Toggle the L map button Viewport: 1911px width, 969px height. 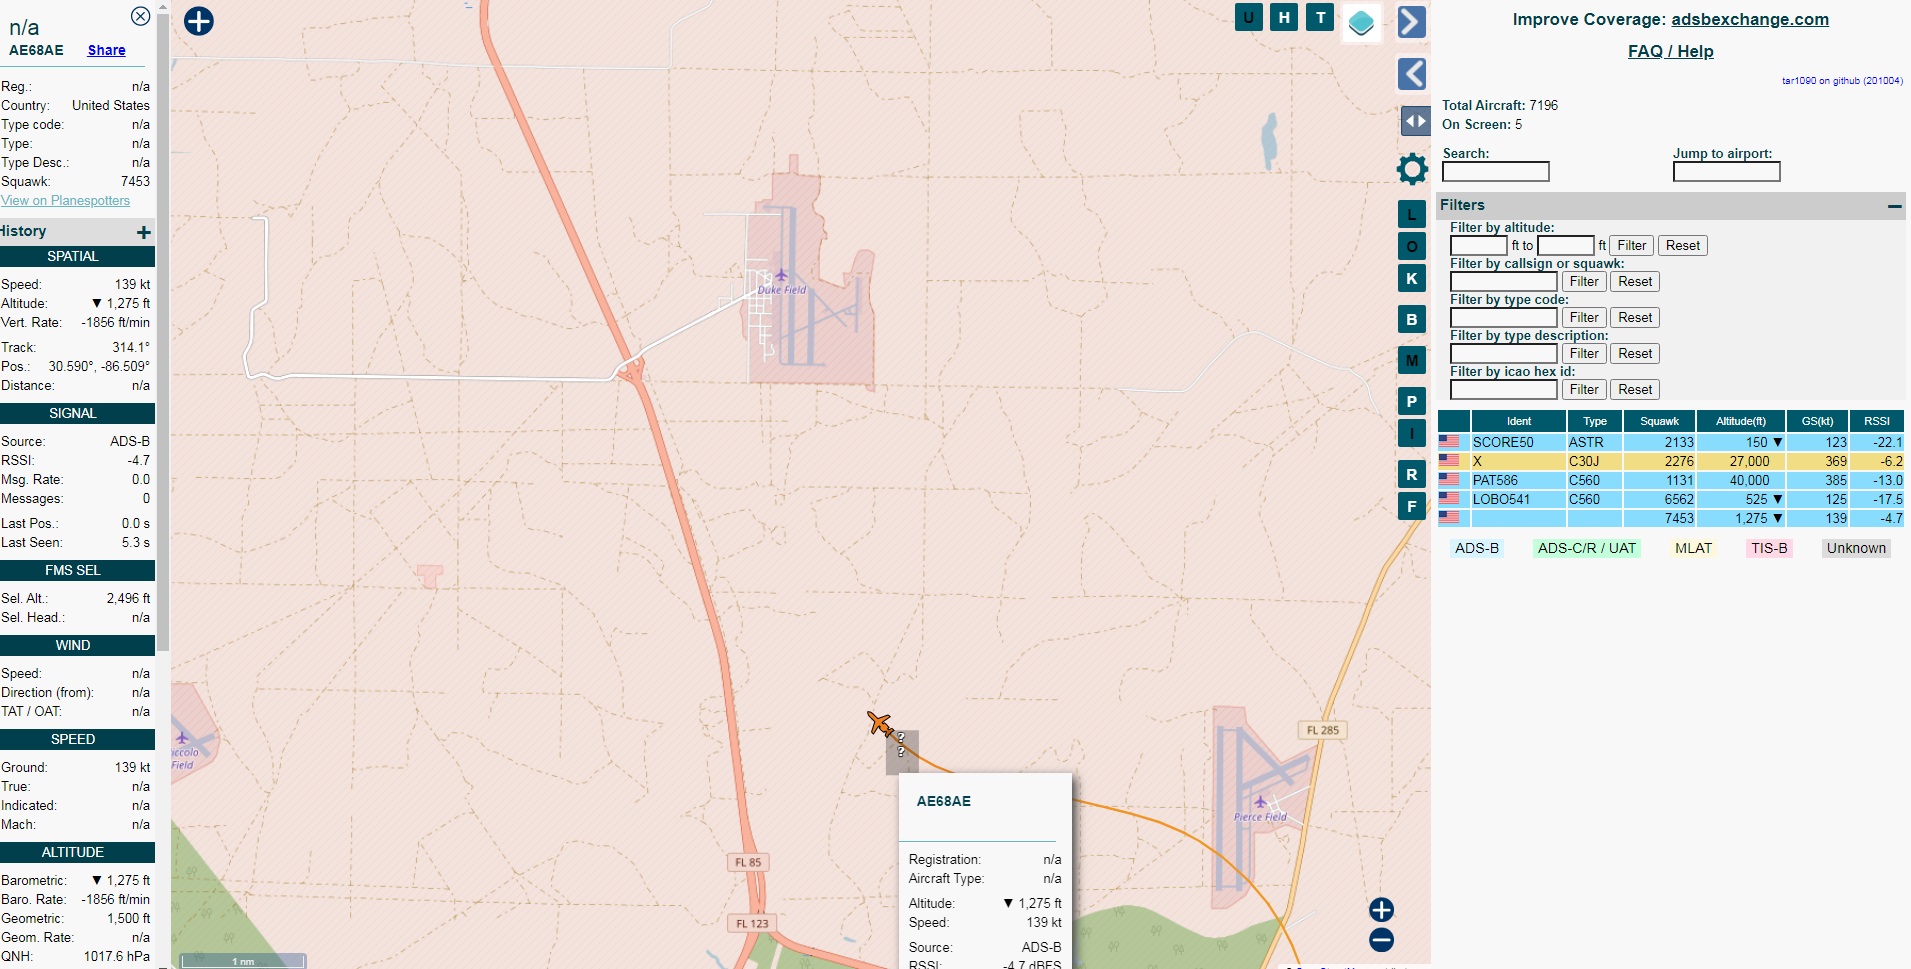click(x=1411, y=214)
